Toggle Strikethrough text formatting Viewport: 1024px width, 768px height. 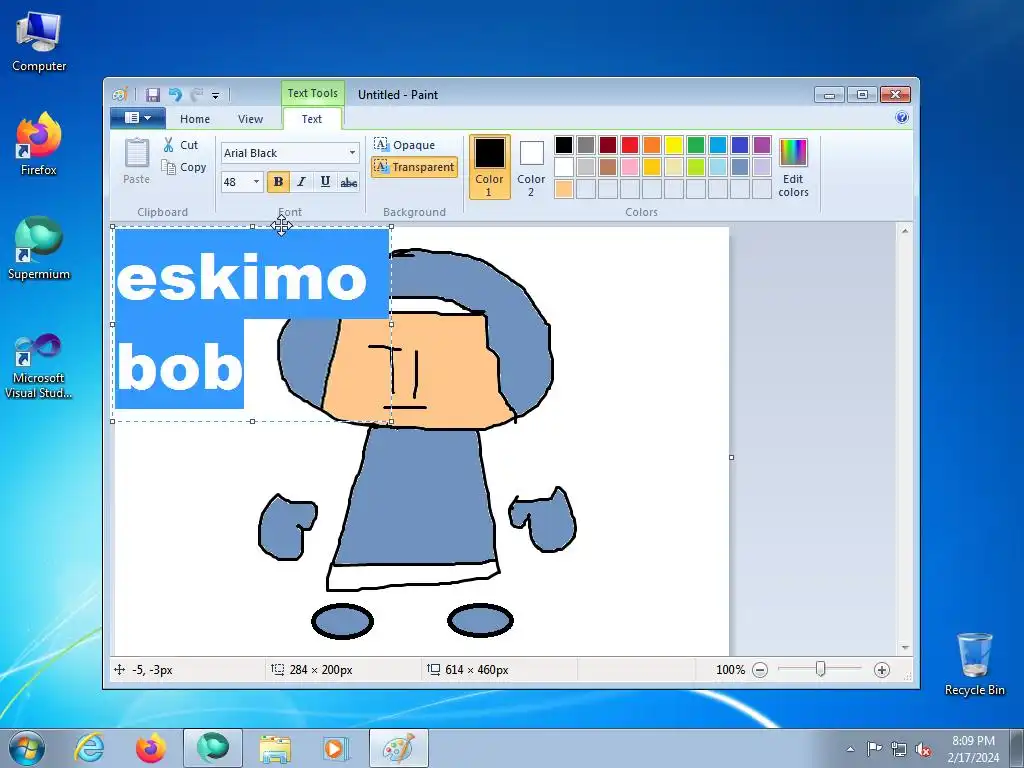pos(349,182)
